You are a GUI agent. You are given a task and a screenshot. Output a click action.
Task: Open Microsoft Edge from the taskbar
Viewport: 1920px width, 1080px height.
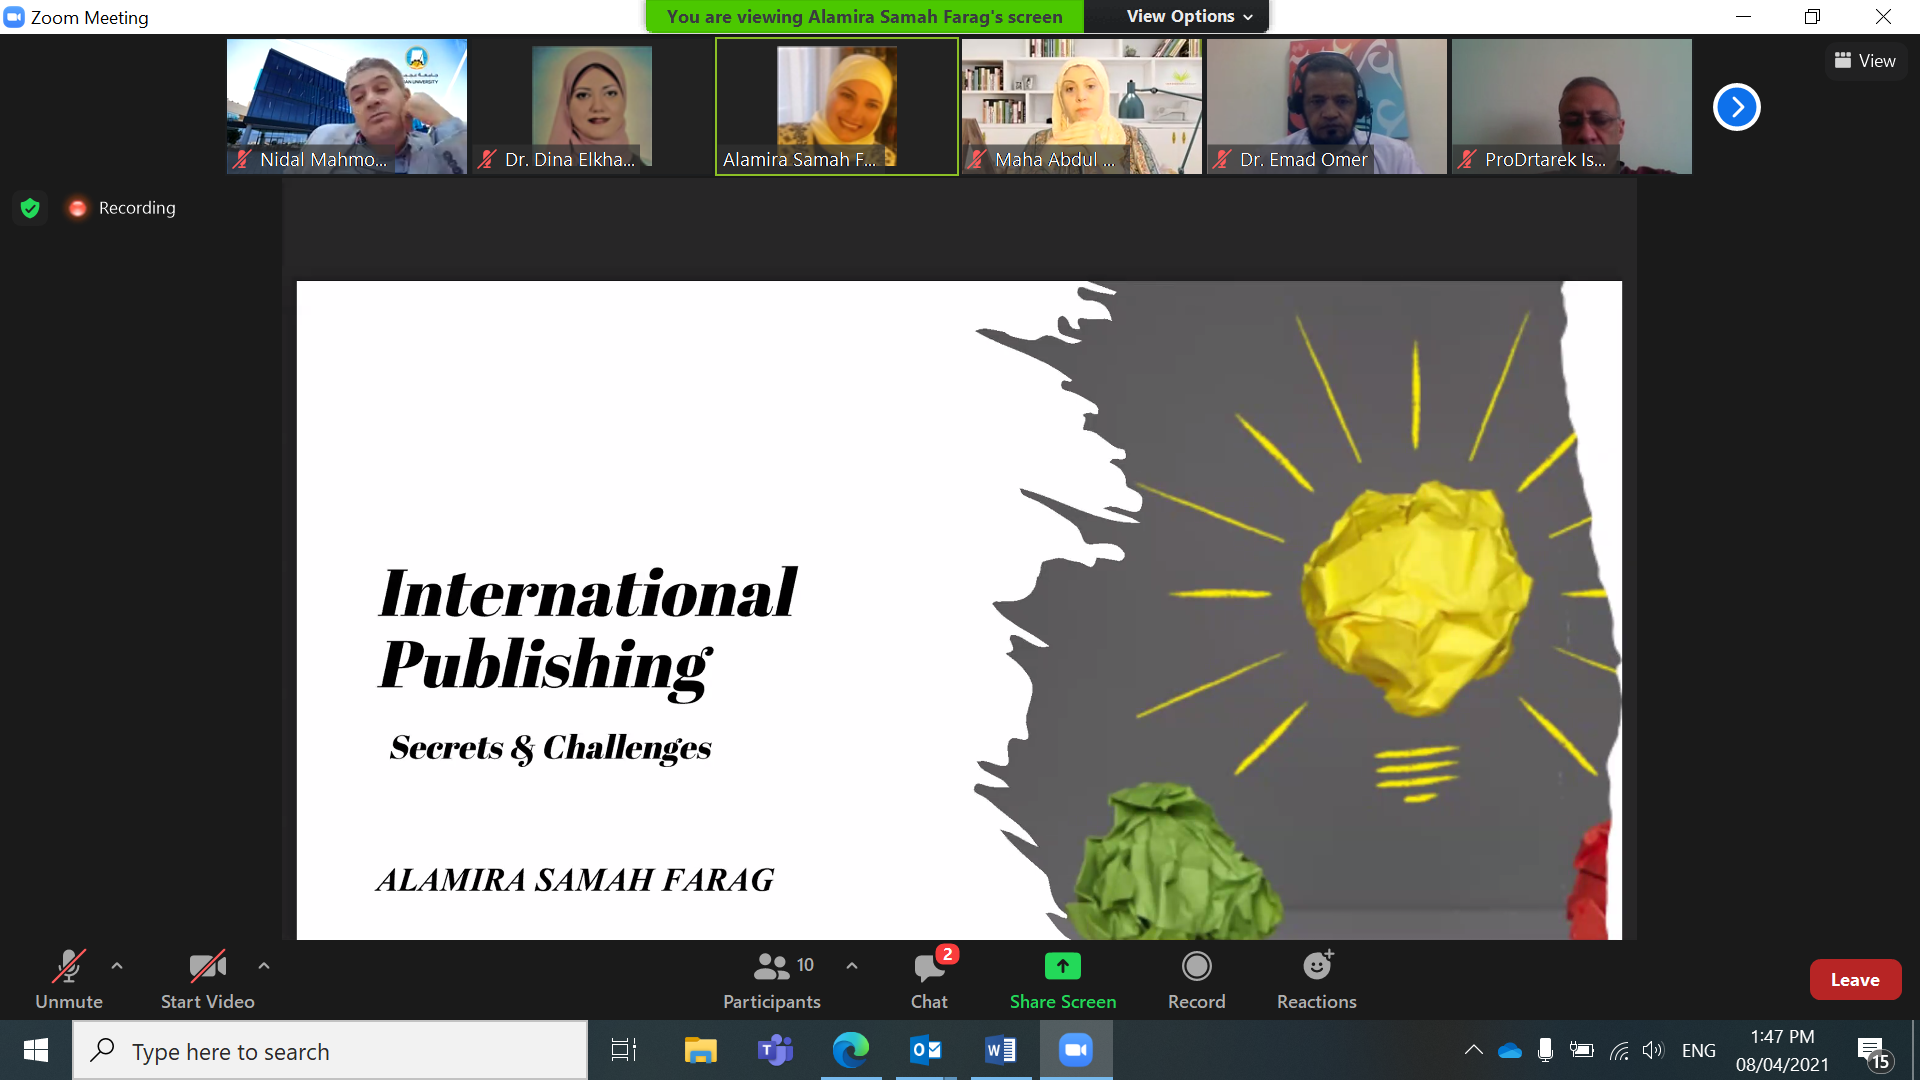850,1051
